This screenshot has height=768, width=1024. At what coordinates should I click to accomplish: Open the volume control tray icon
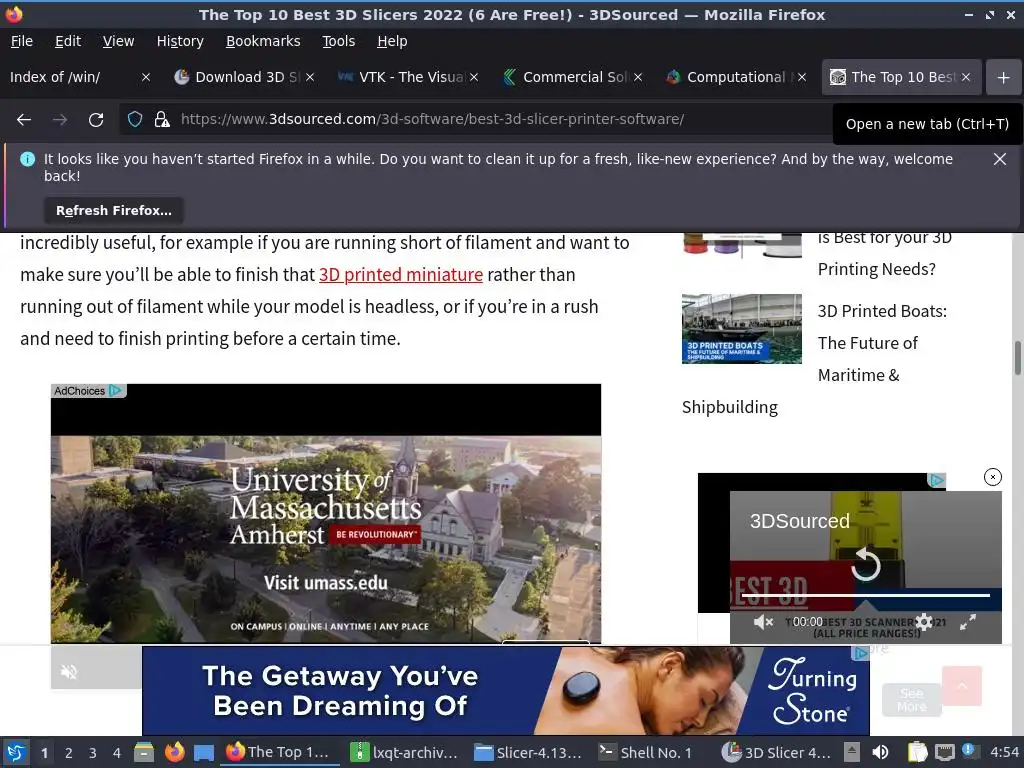tap(880, 752)
